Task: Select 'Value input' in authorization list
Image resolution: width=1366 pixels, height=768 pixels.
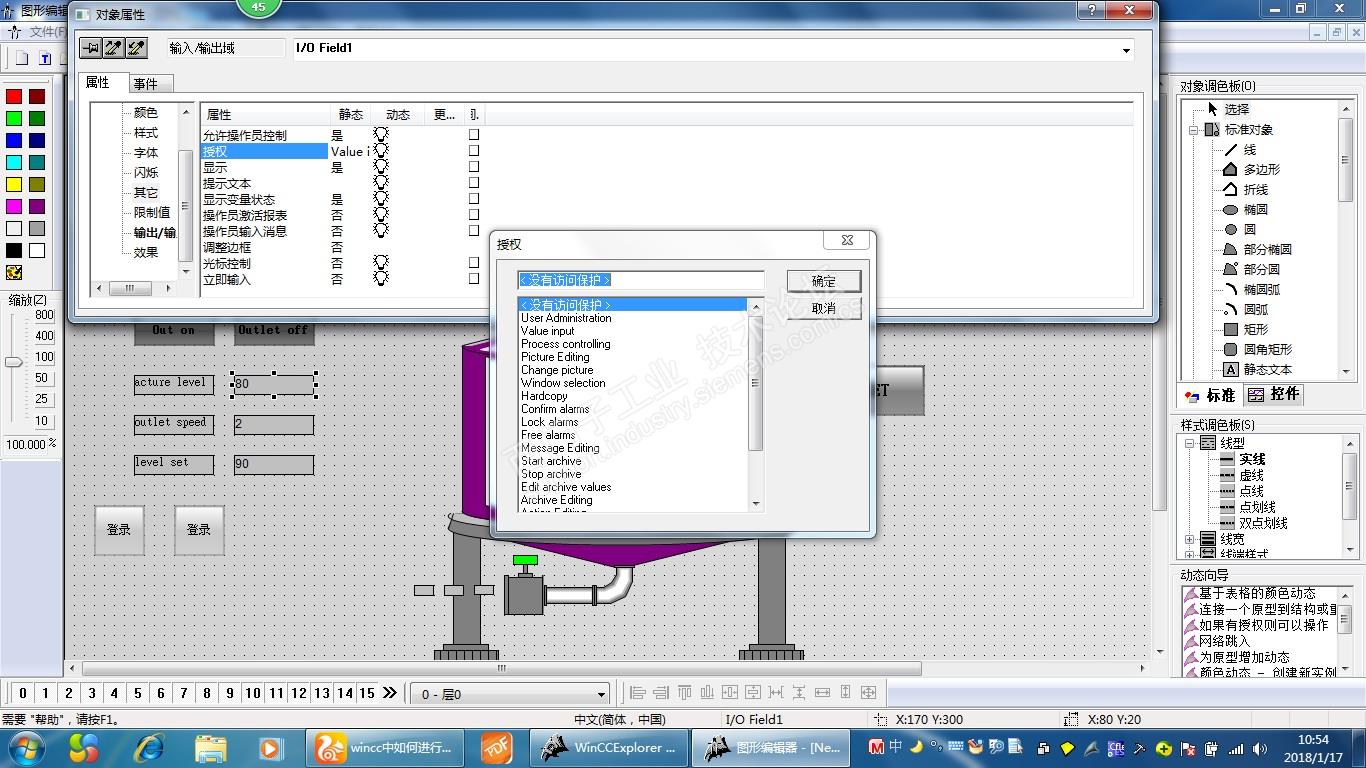Action: tap(547, 331)
